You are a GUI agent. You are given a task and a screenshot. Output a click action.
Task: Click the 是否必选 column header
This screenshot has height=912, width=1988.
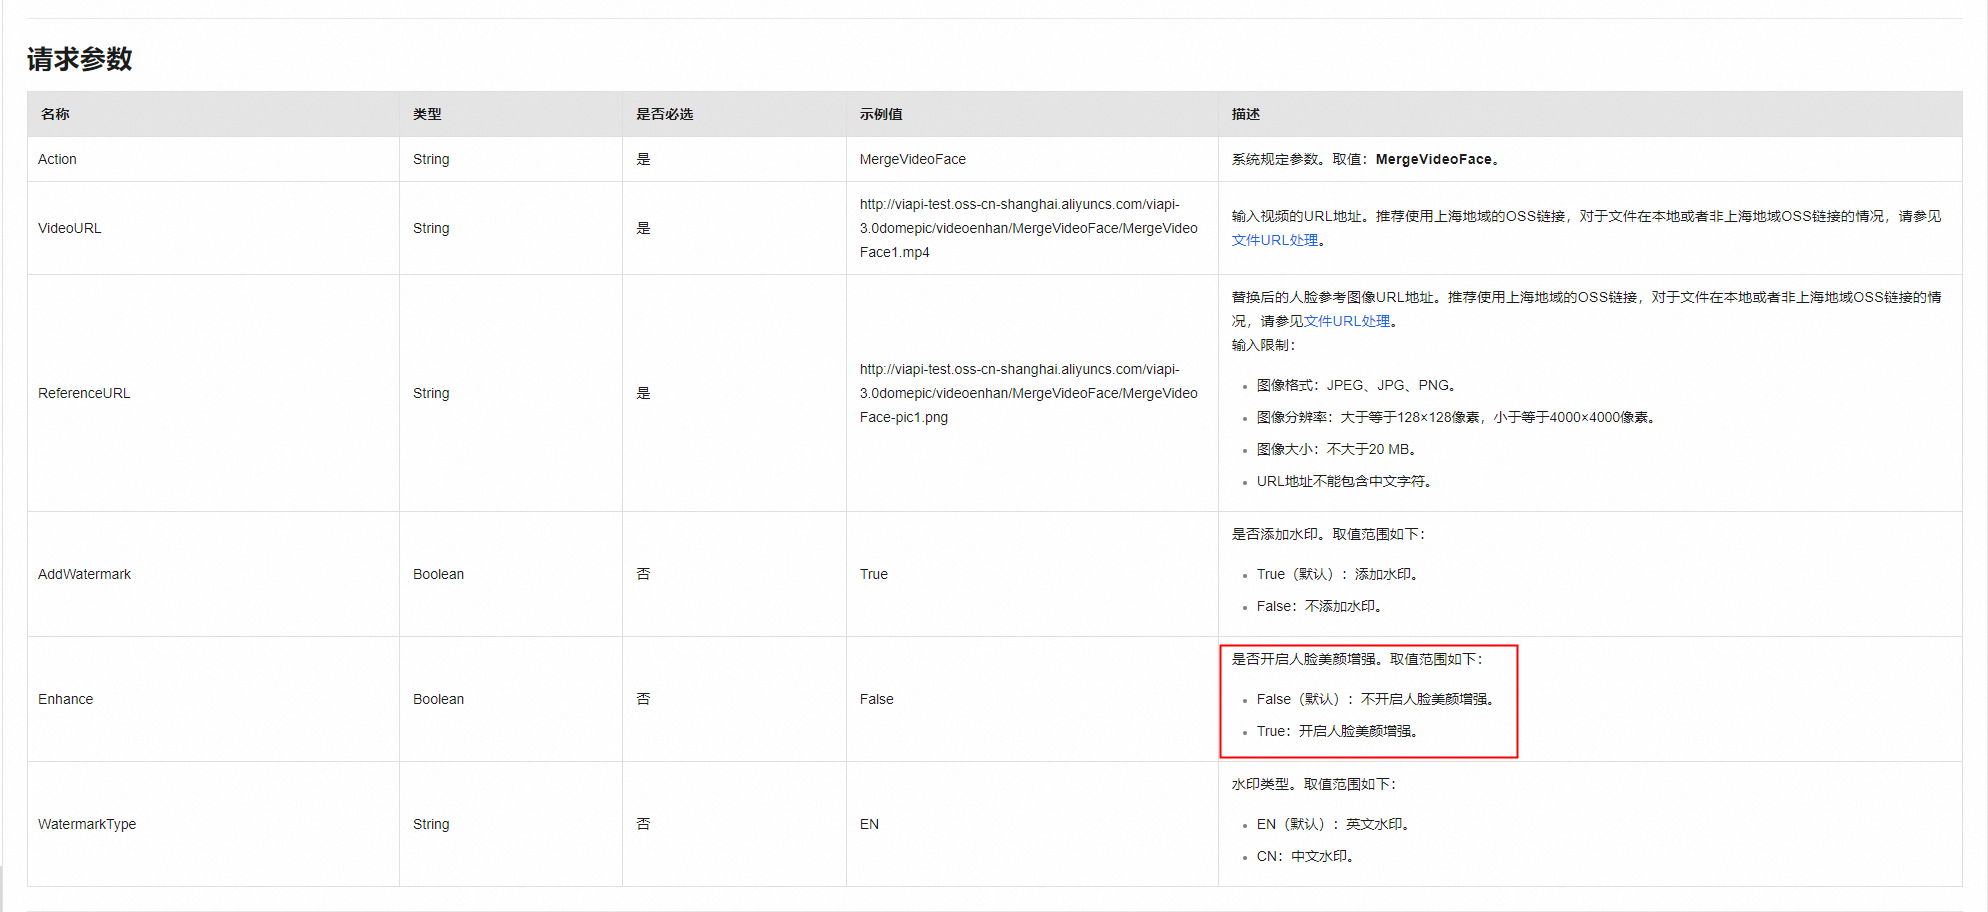(x=665, y=114)
